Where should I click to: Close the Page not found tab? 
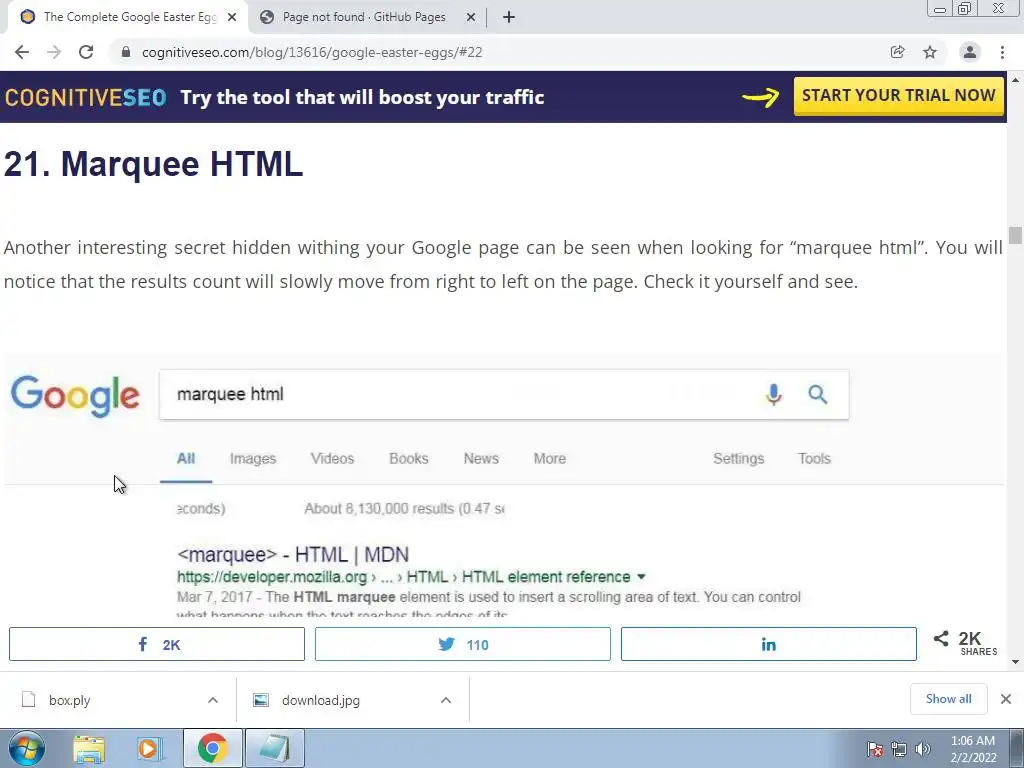pyautogui.click(x=471, y=17)
